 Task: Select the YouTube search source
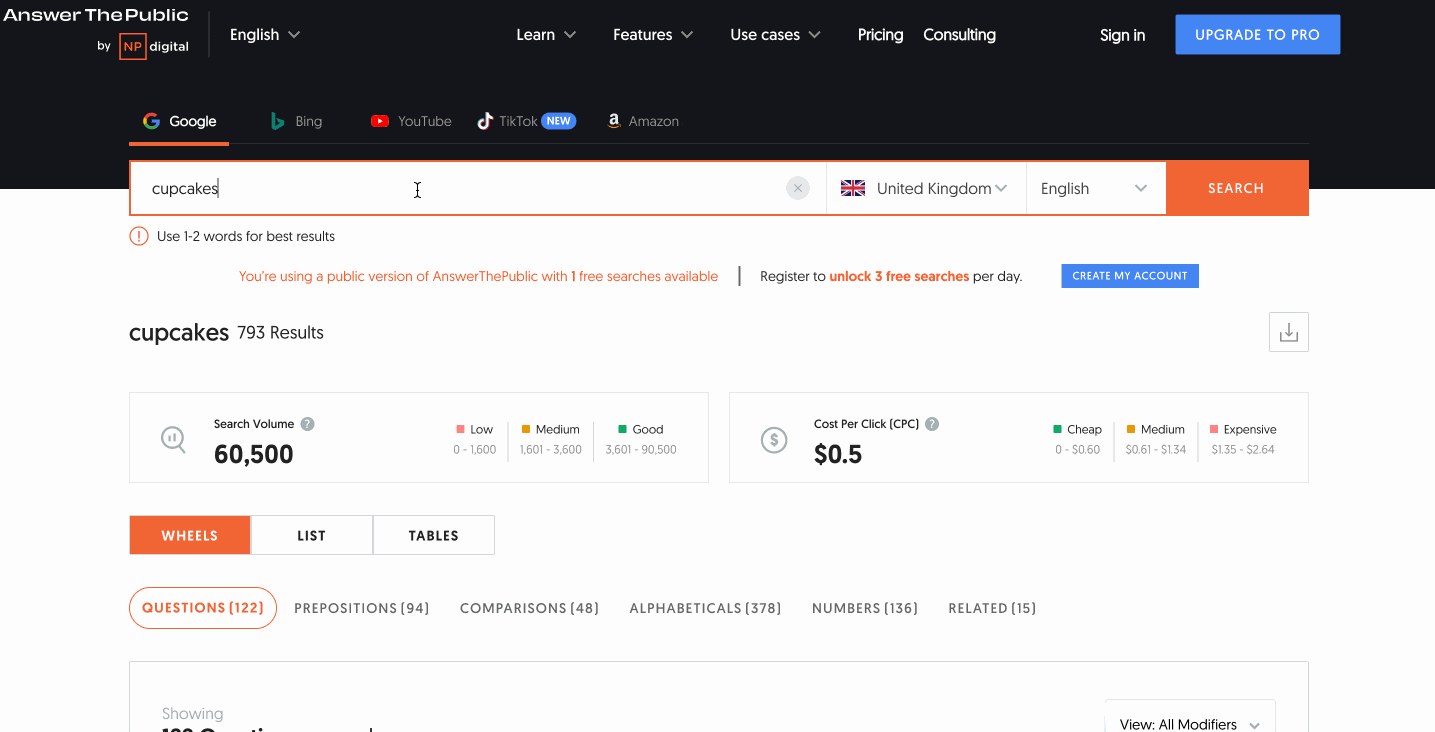tap(411, 121)
